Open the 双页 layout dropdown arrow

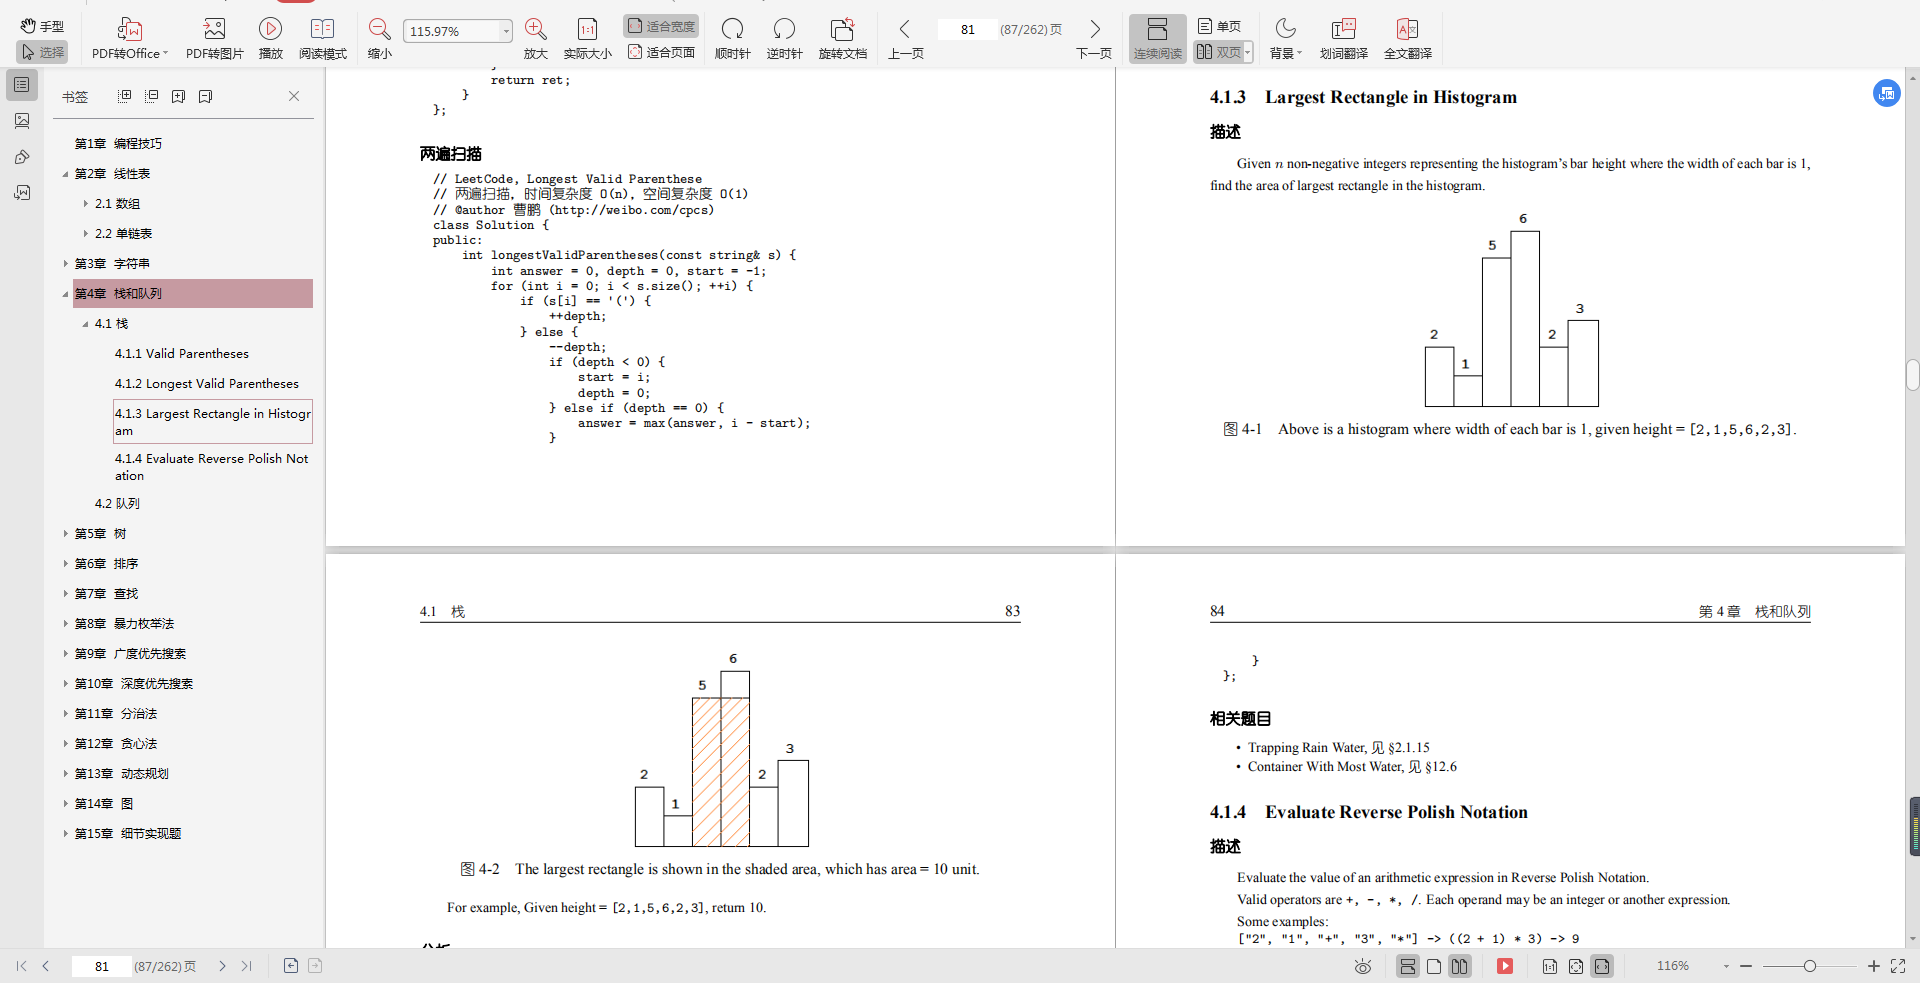pos(1248,52)
